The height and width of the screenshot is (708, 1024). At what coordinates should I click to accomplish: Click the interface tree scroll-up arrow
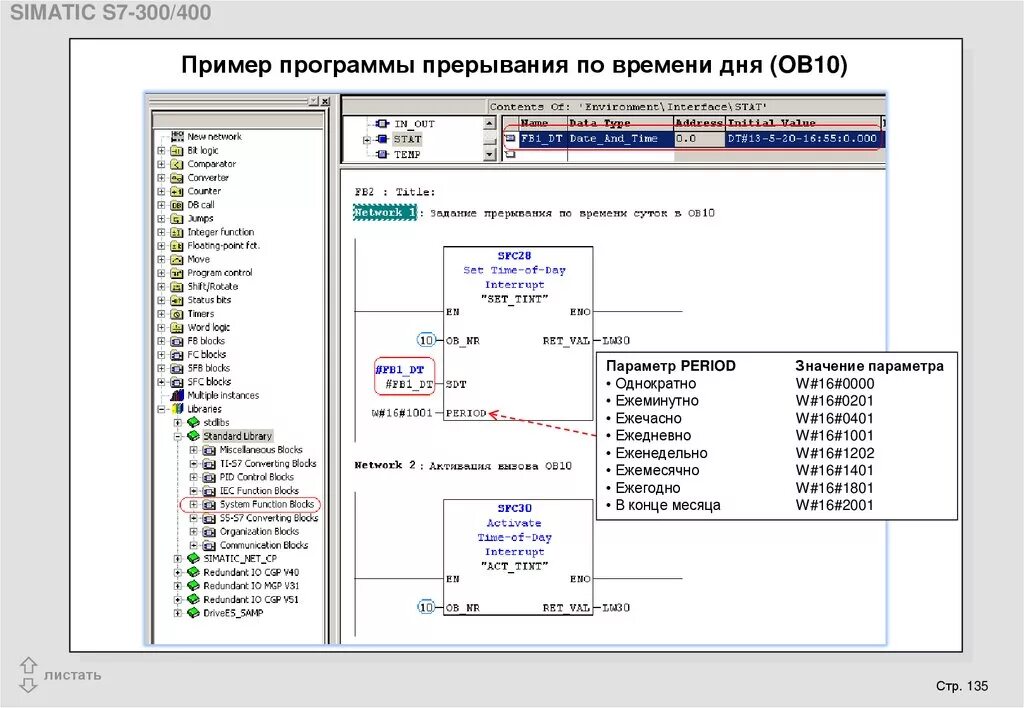tap(490, 123)
